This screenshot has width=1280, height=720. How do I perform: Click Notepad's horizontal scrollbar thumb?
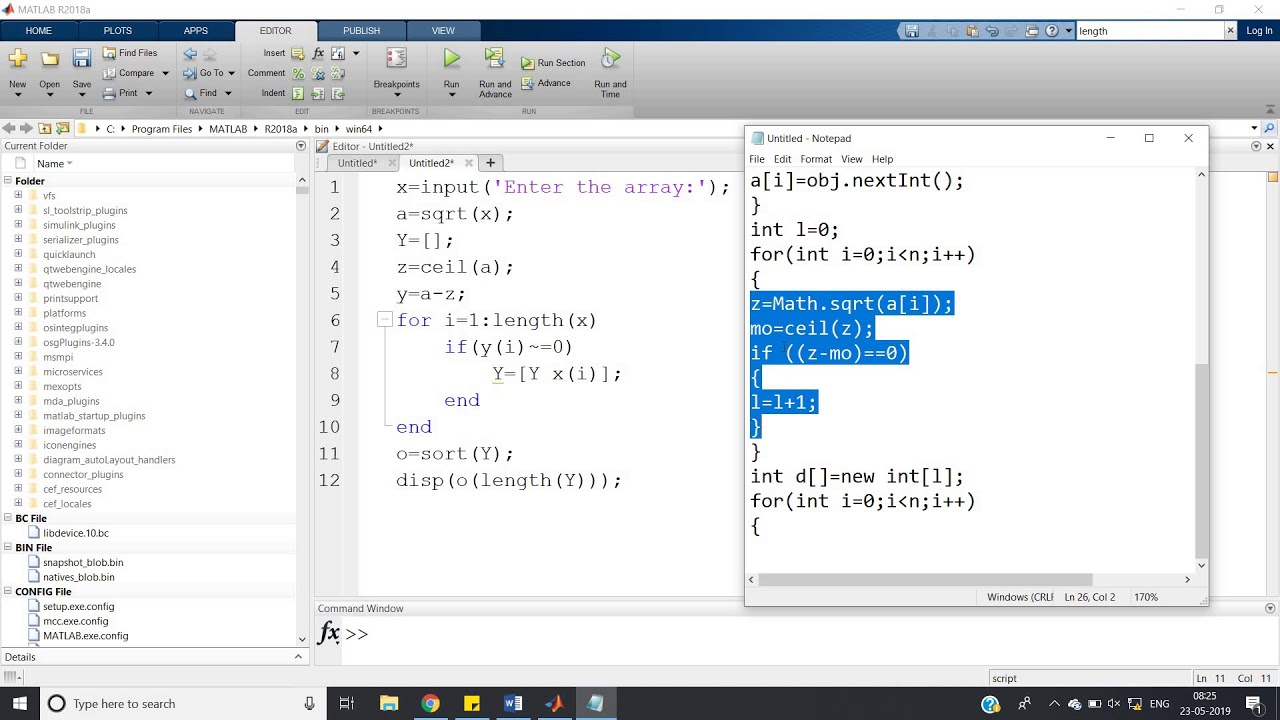click(925, 579)
